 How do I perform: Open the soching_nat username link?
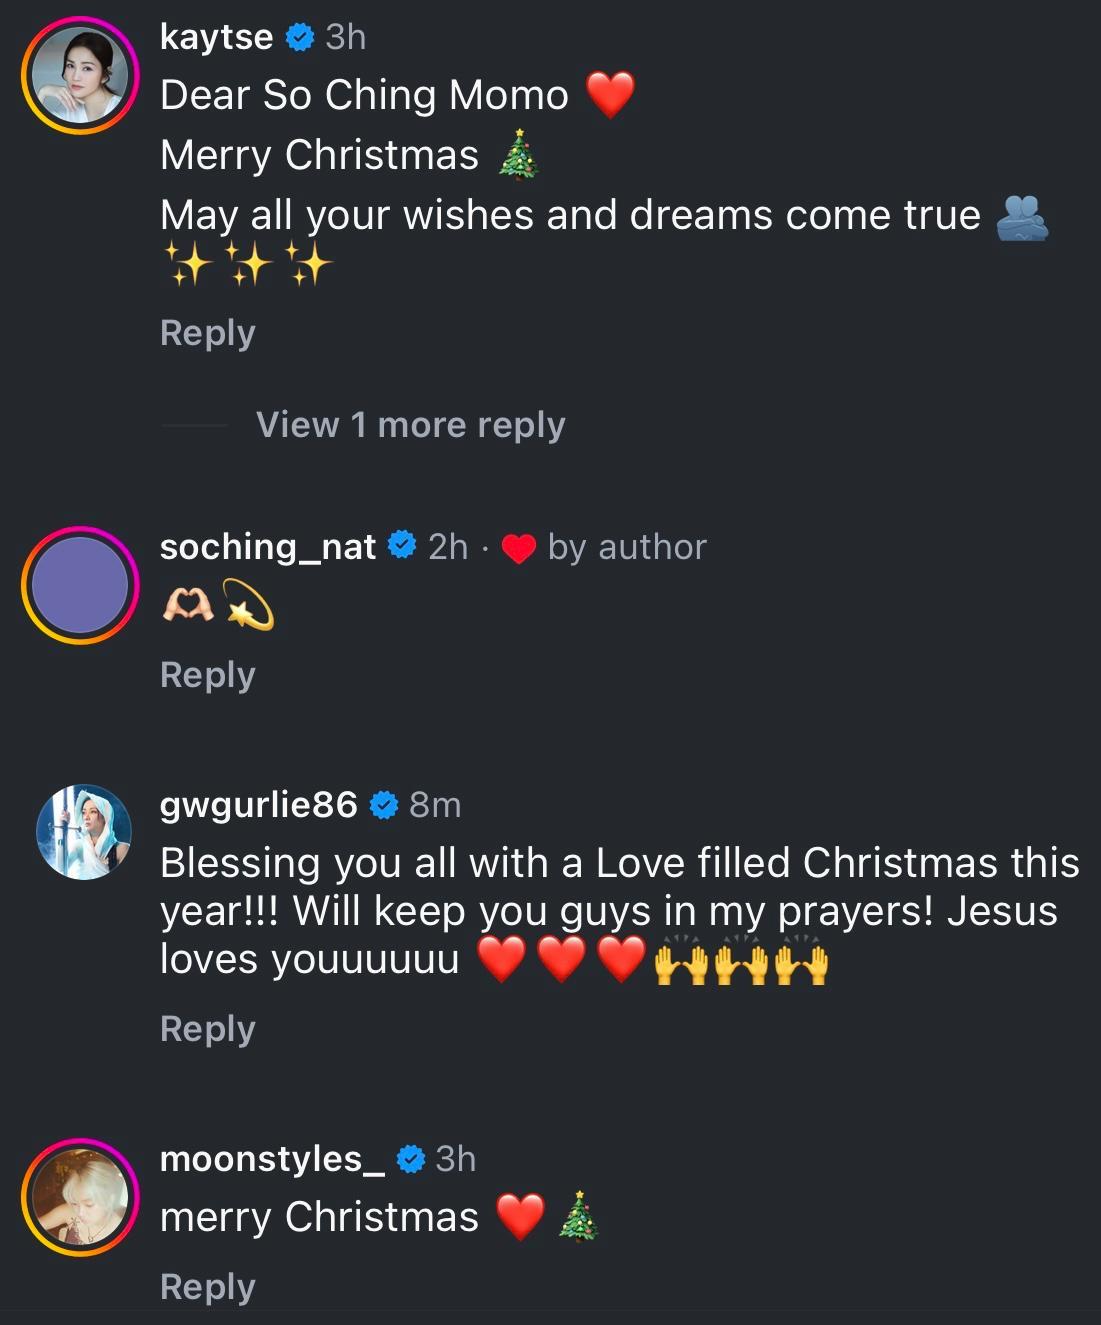click(267, 547)
